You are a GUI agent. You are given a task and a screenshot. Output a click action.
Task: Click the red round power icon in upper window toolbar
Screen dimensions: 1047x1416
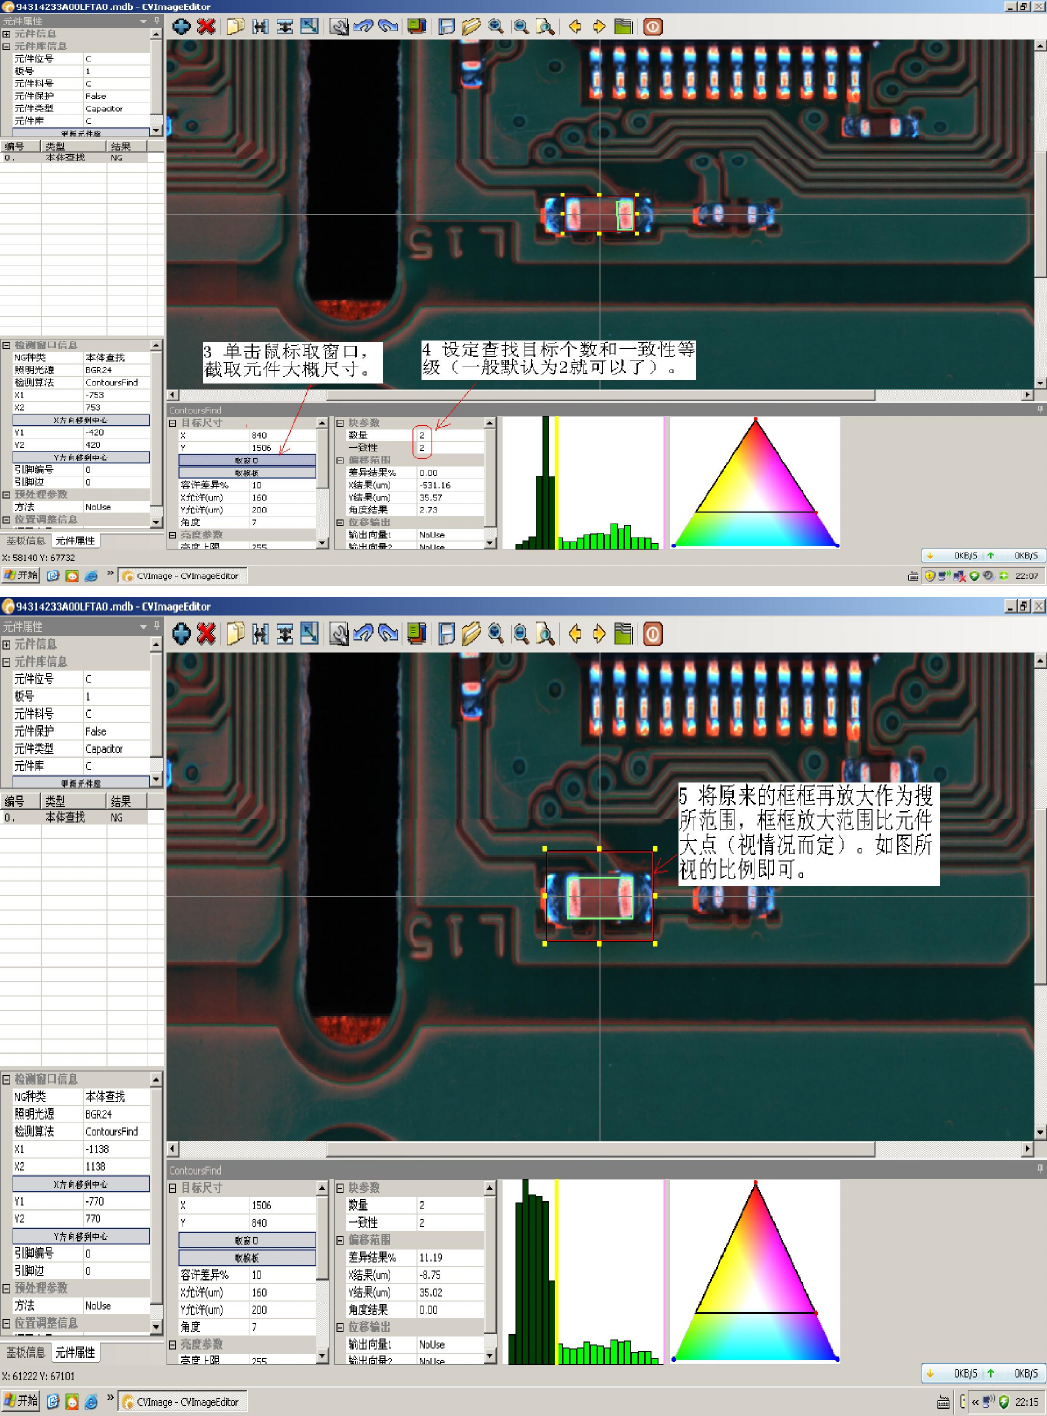click(653, 26)
